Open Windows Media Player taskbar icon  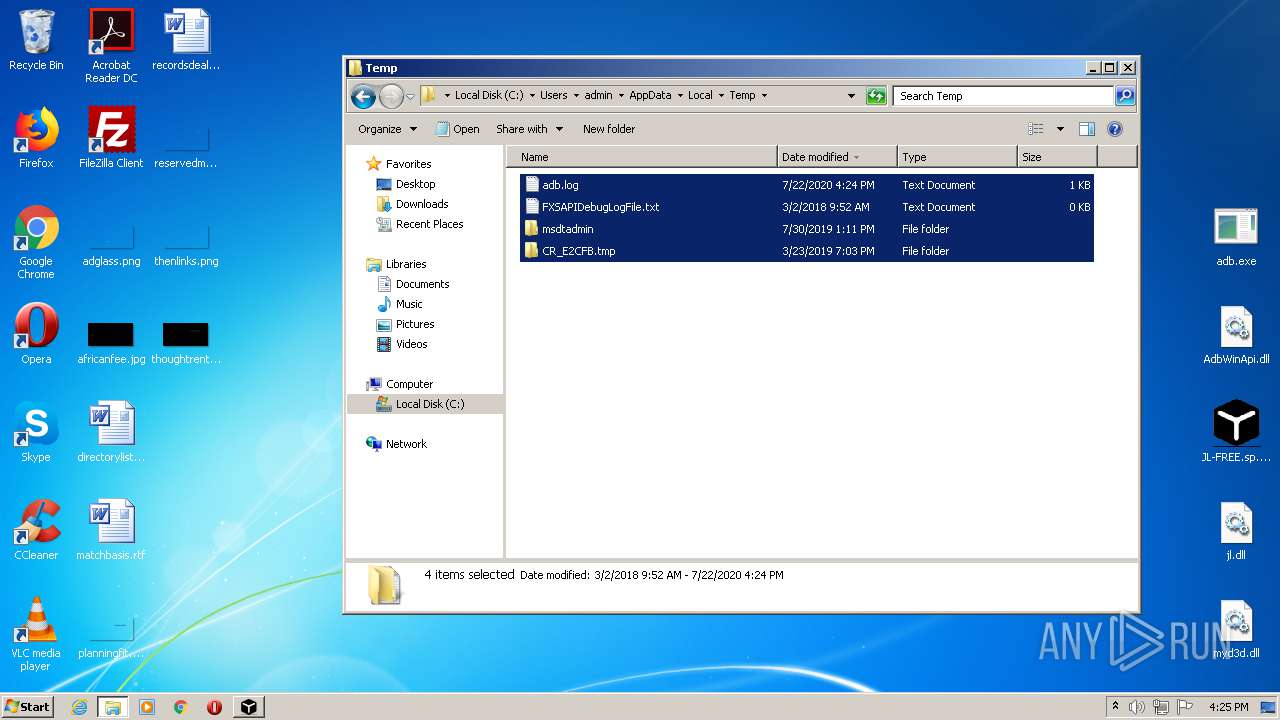pos(147,707)
